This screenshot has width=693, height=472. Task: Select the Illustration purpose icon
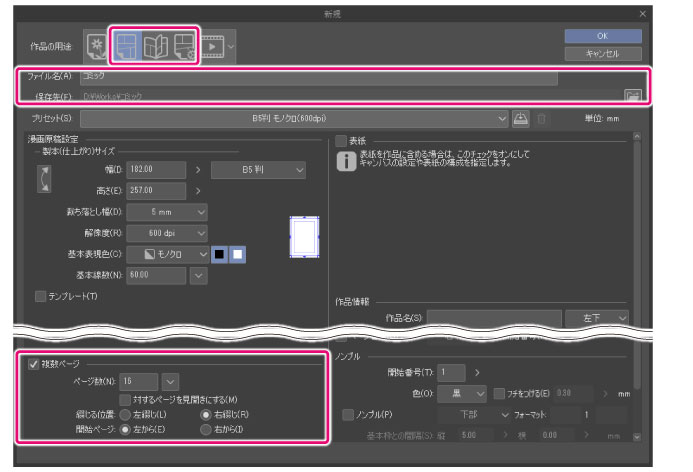pyautogui.click(x=96, y=46)
